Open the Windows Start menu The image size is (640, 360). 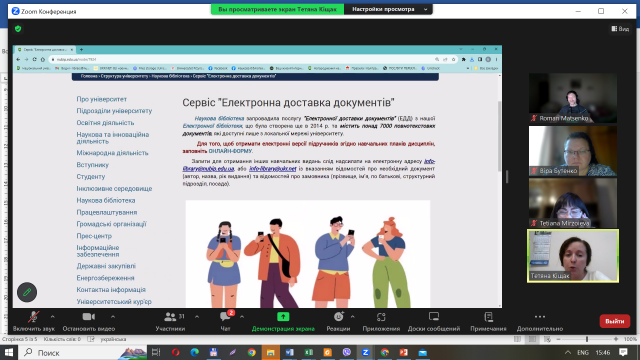click(9, 352)
